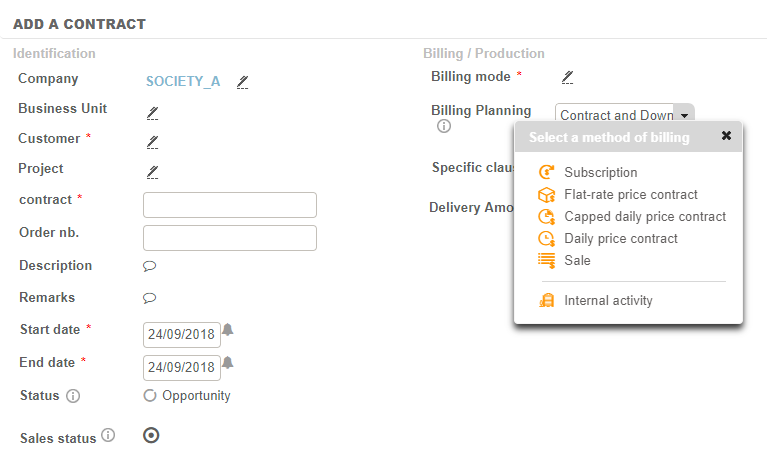Click the contract name input field
Viewport: 767px width, 460px height.
230,205
